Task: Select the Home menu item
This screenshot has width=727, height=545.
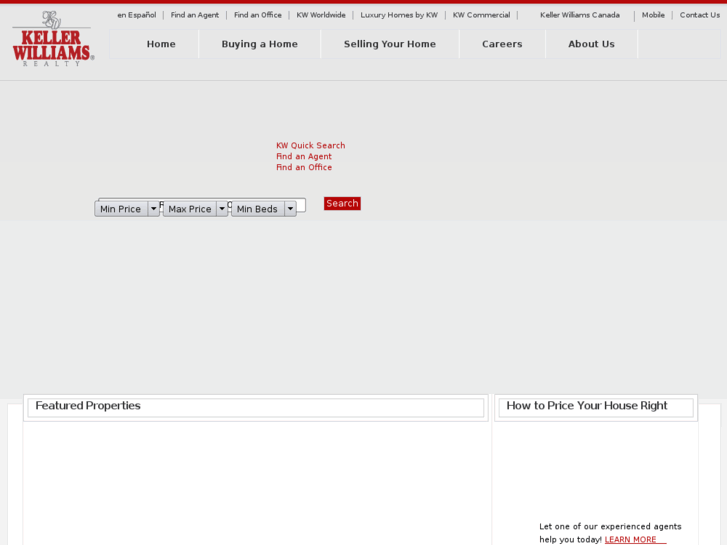Action: (161, 44)
